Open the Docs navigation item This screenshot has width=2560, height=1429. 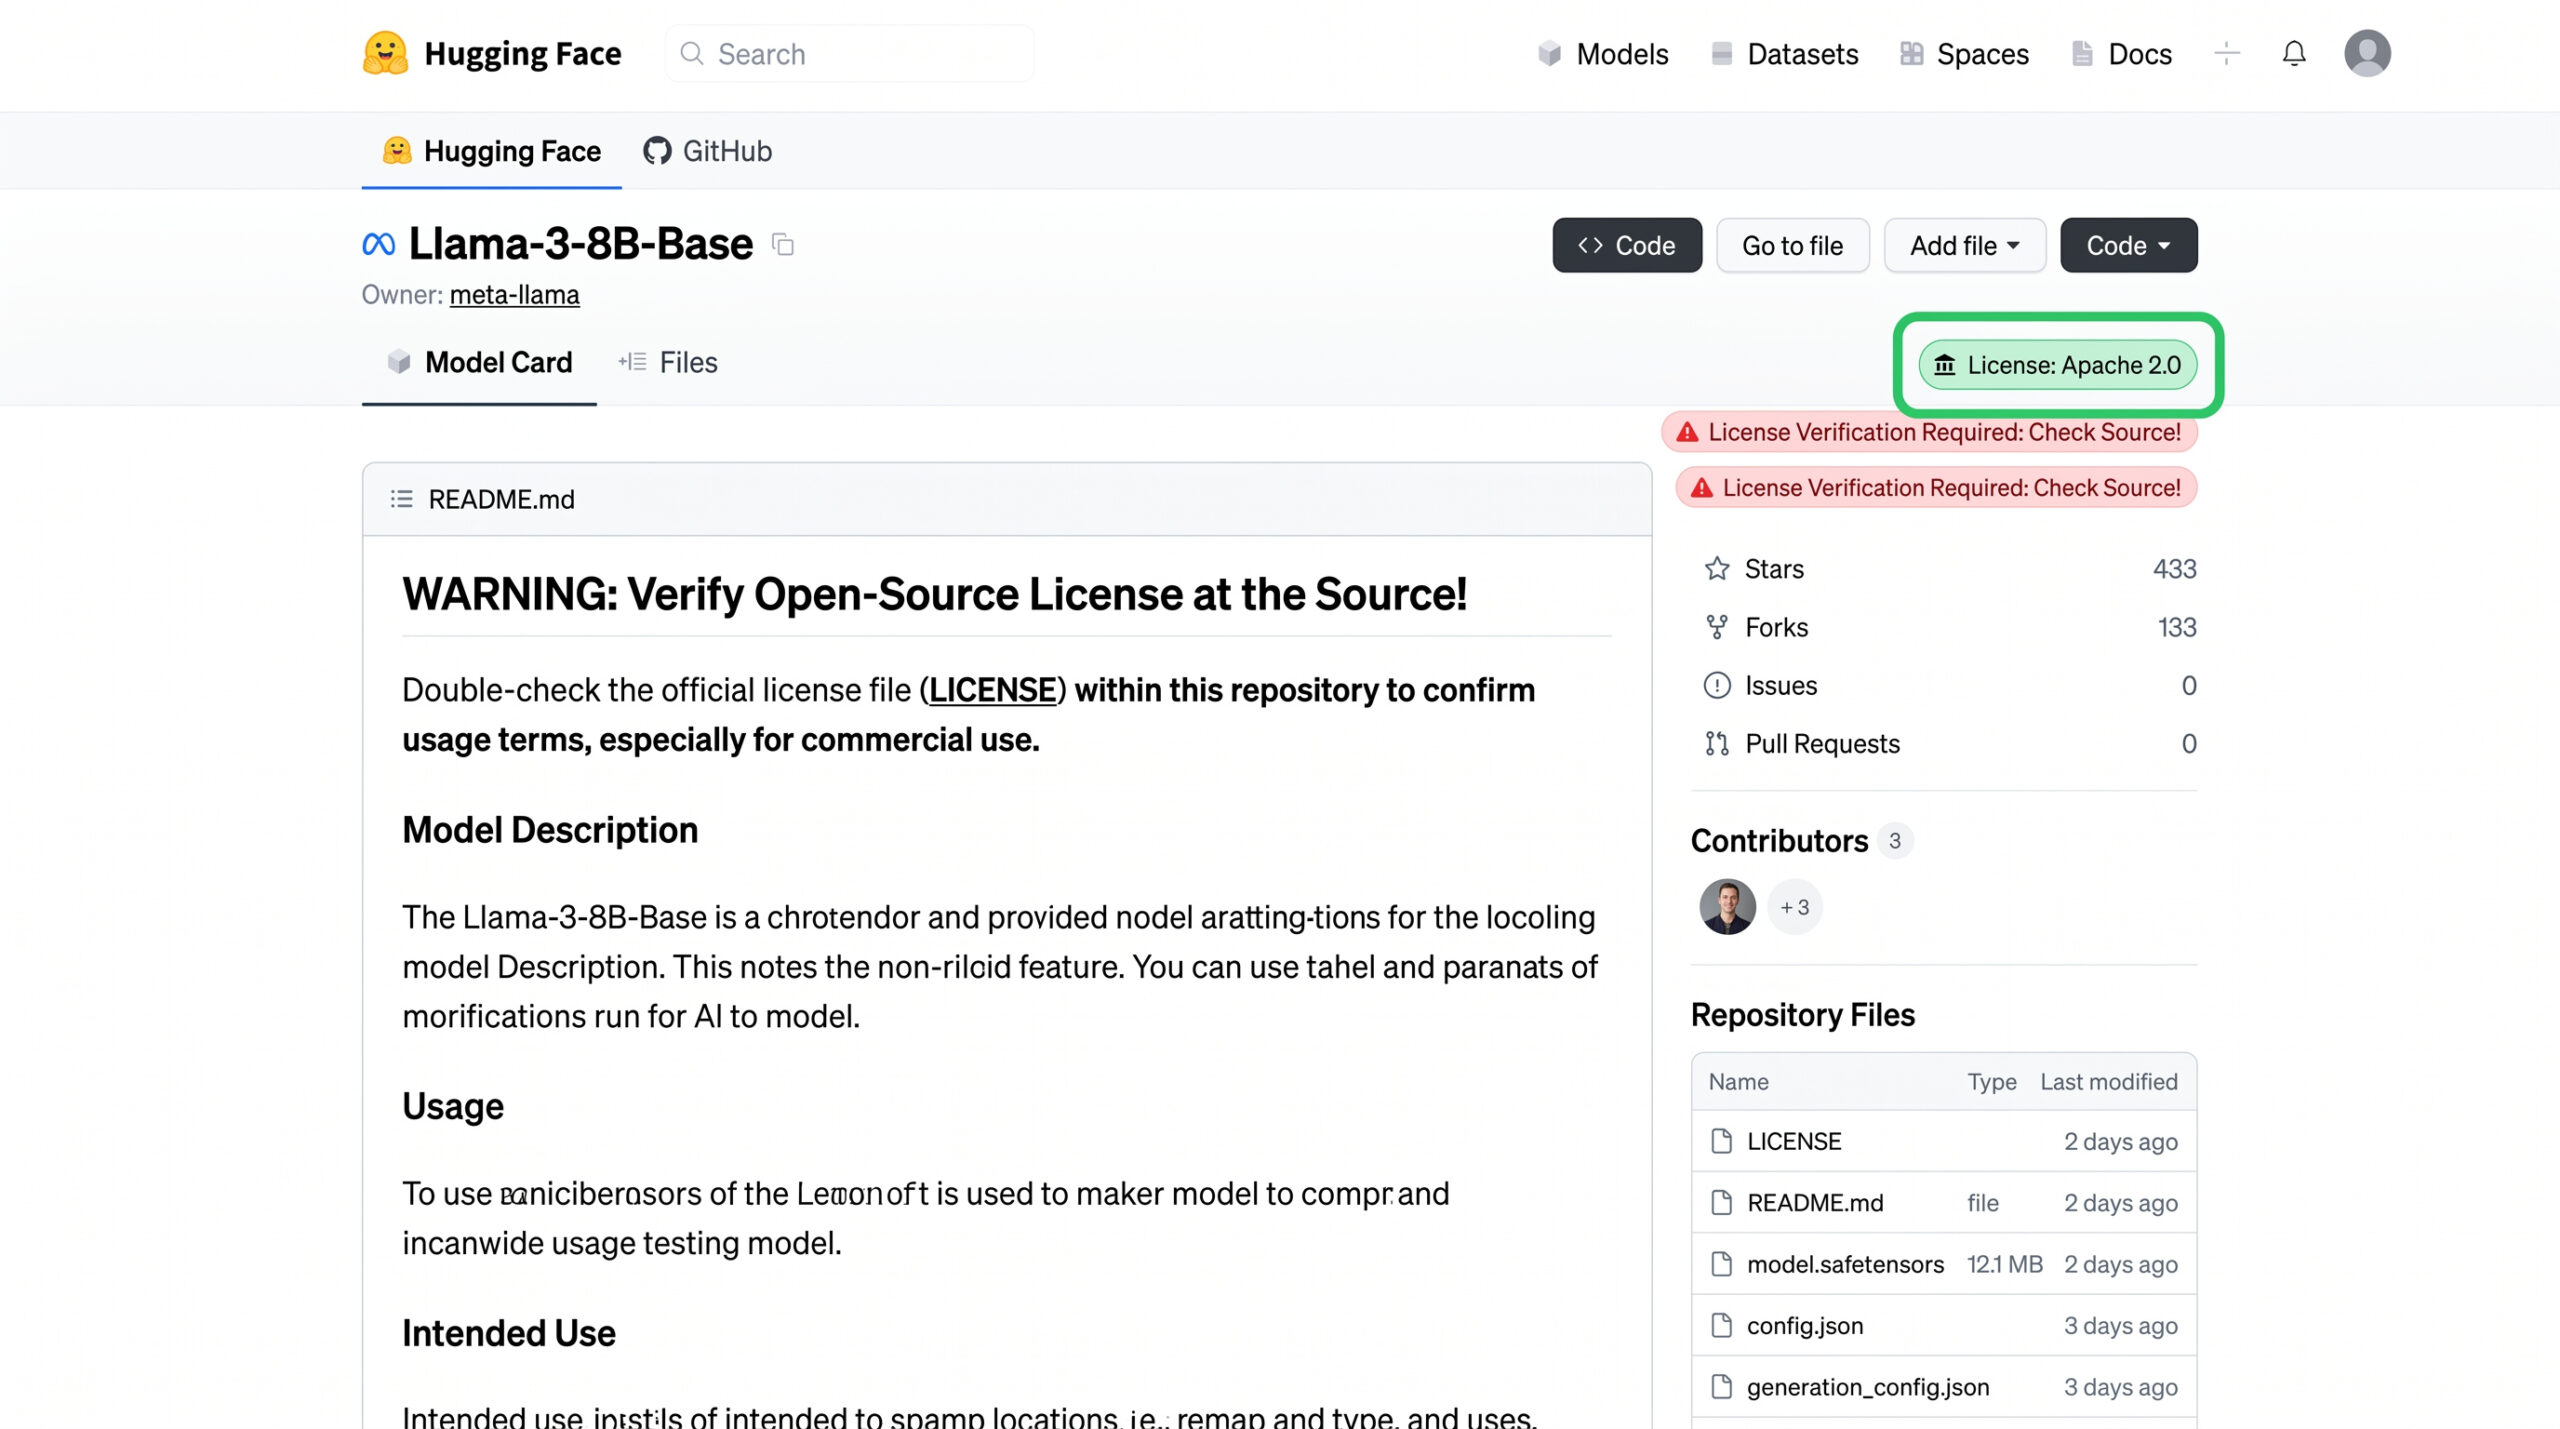2121,53
